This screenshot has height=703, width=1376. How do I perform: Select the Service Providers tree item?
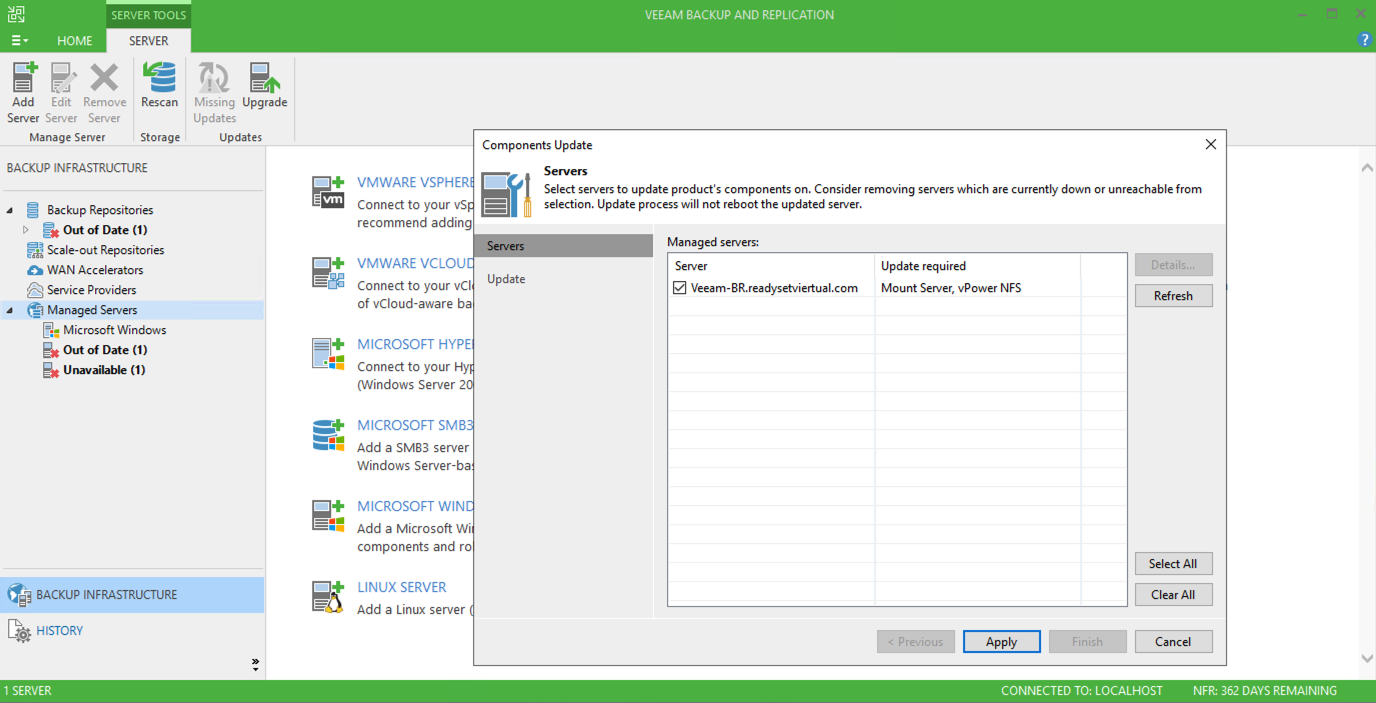[x=92, y=290]
